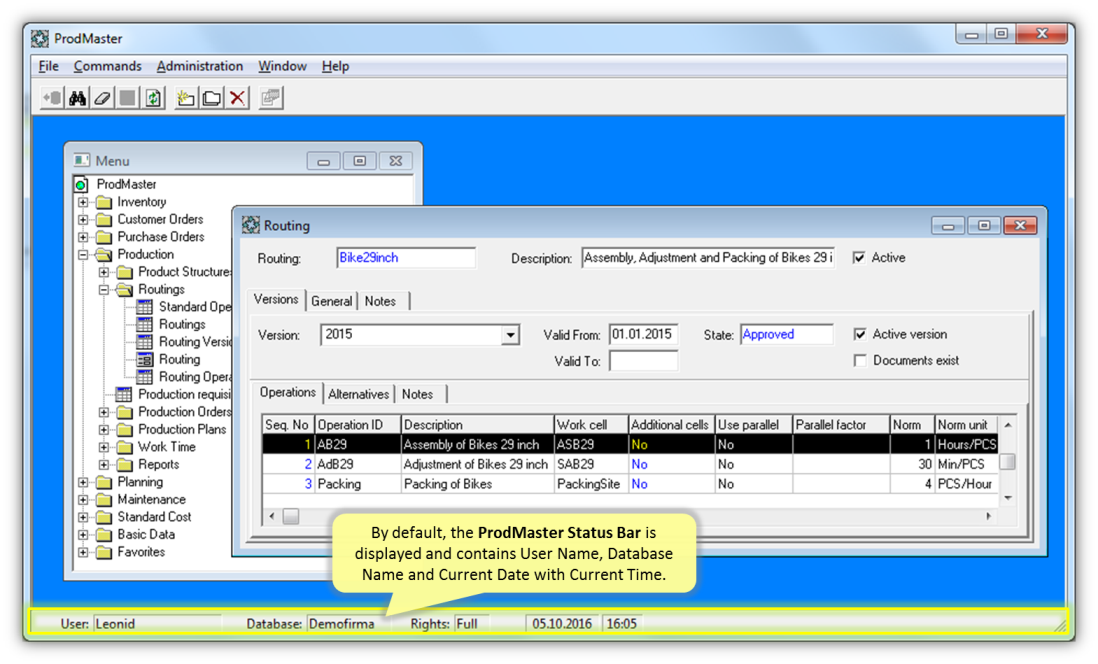Uncheck the Active version checkbox
The image size is (1098, 664).
(860, 334)
